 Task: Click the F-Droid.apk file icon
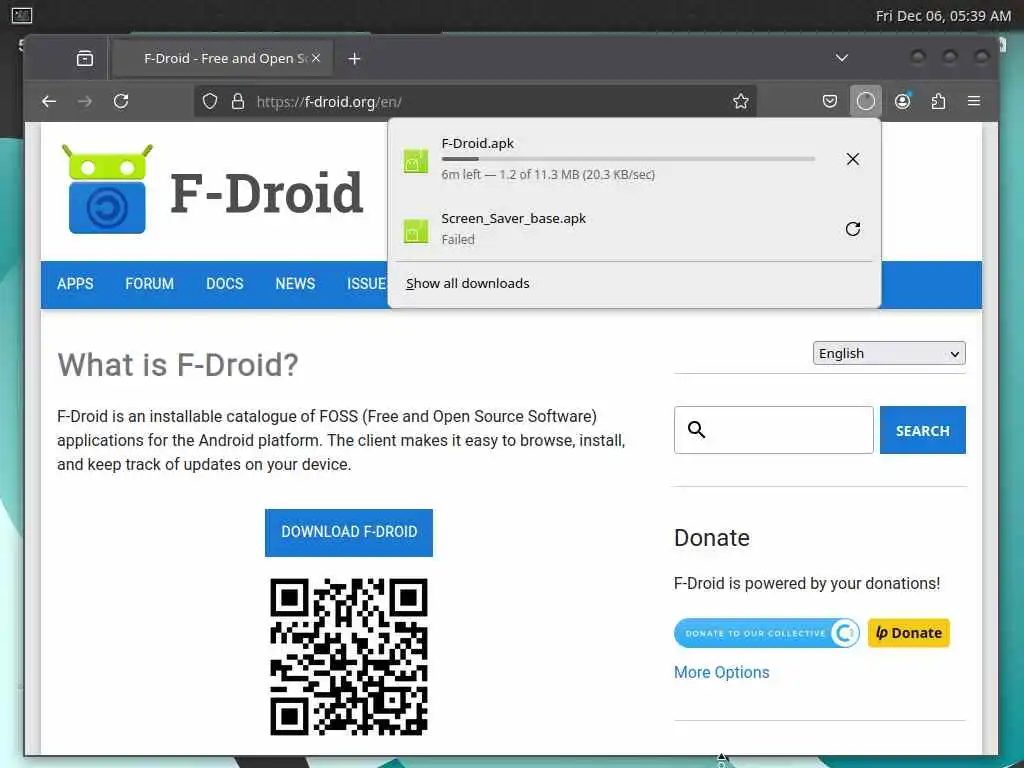pos(416,161)
